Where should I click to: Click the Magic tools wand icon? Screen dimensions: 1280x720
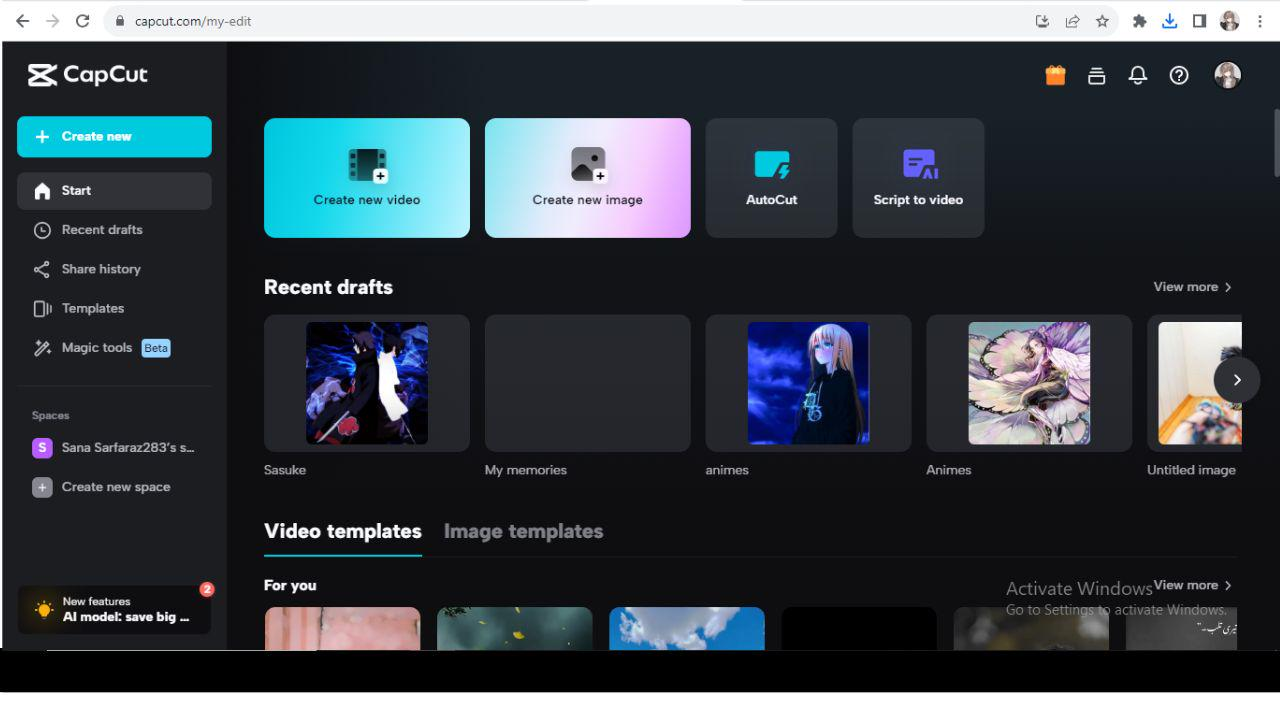[42, 348]
